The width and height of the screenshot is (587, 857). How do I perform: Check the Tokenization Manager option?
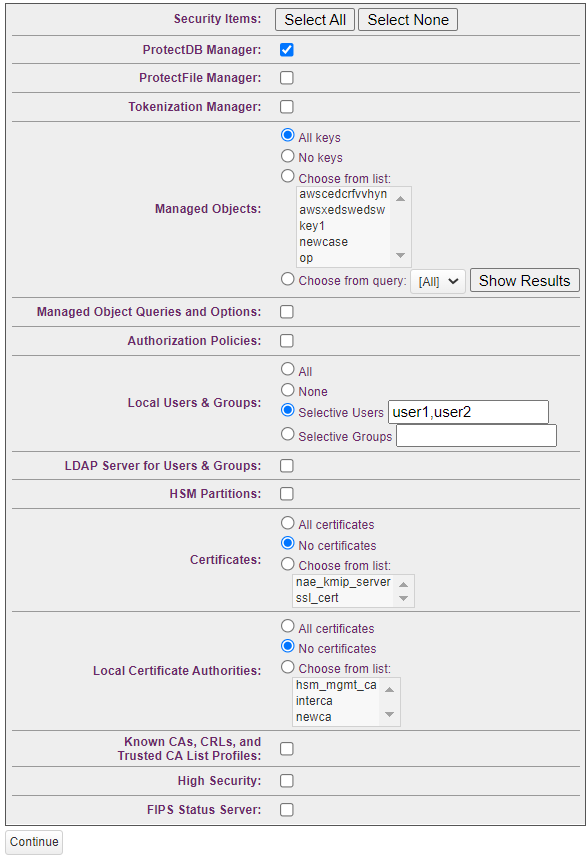click(x=286, y=107)
